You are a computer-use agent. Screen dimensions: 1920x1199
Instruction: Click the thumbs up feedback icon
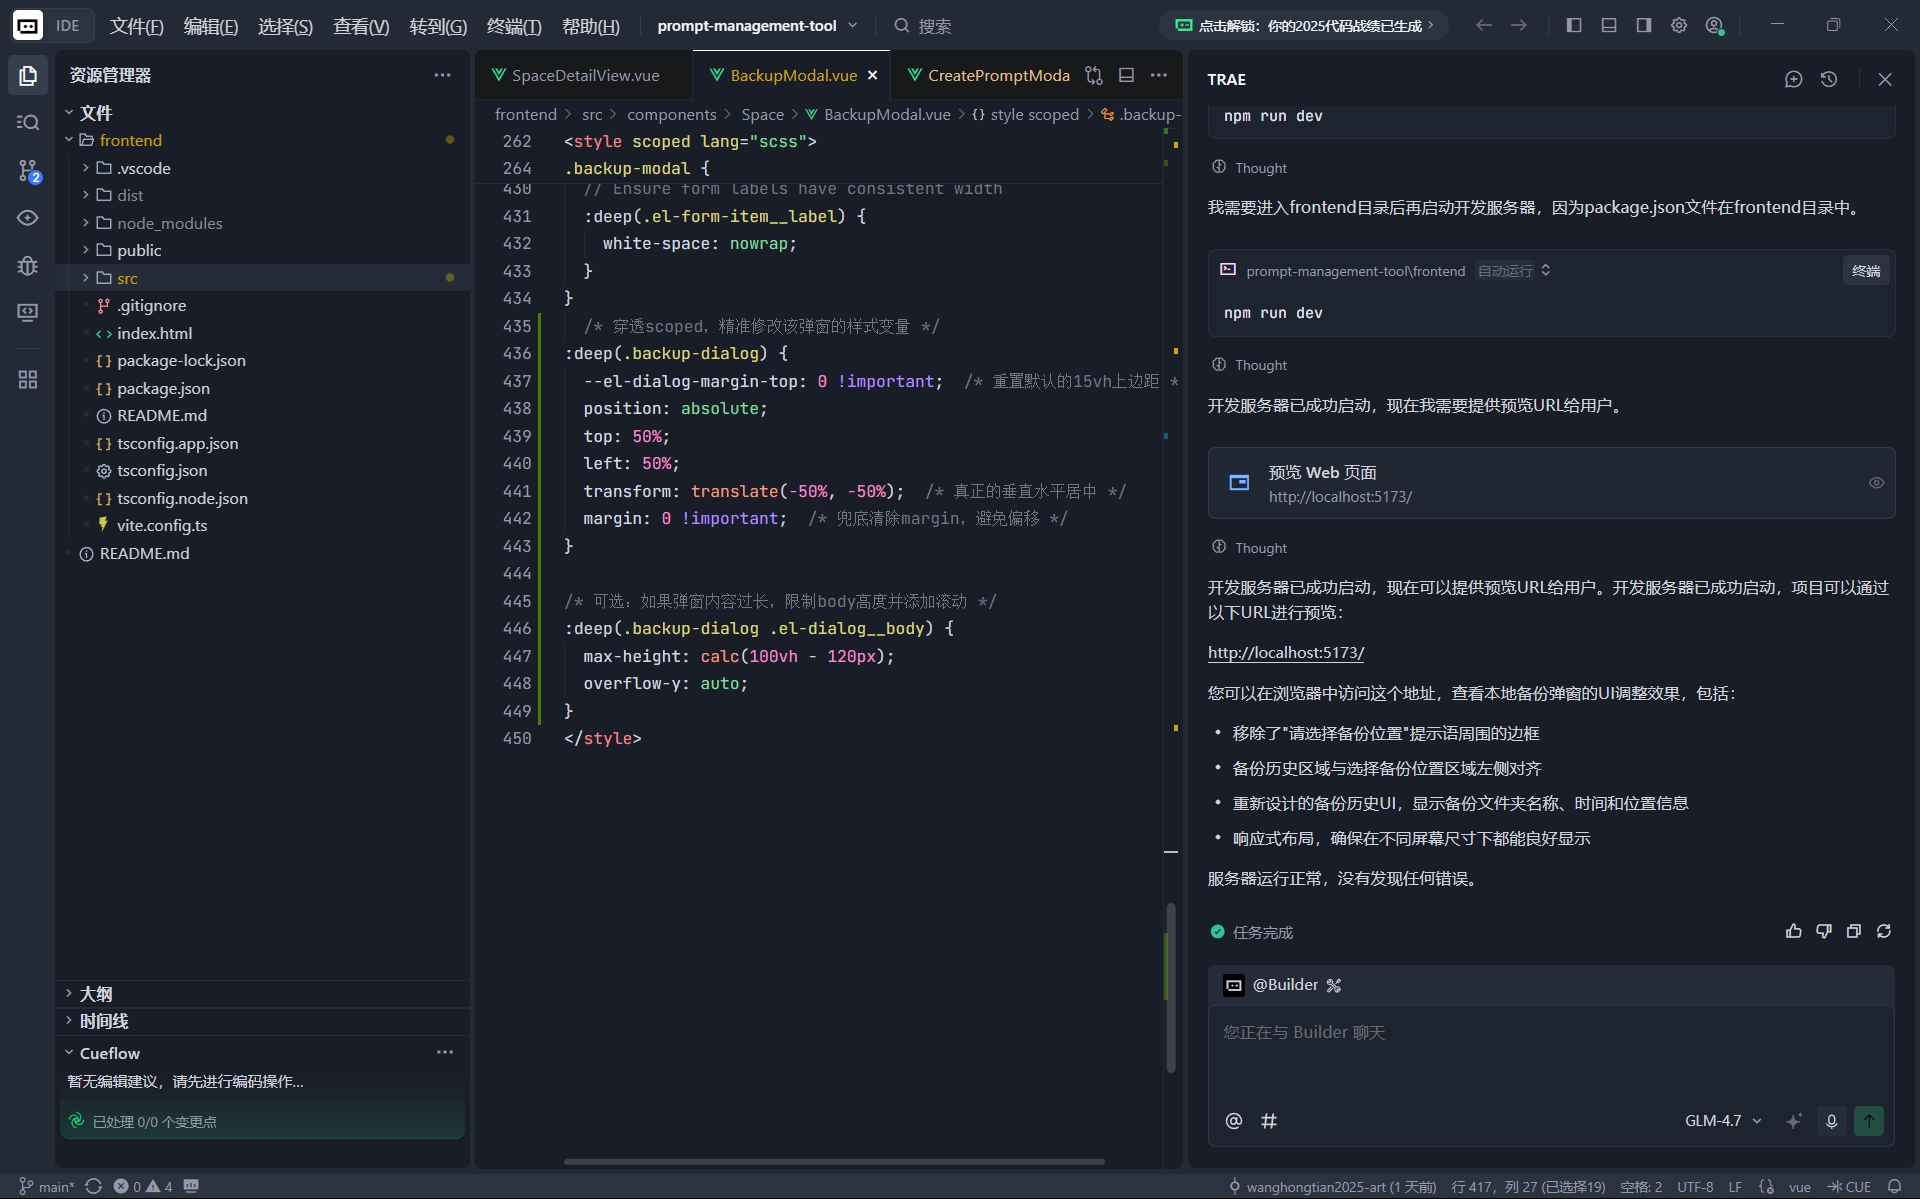tap(1793, 931)
